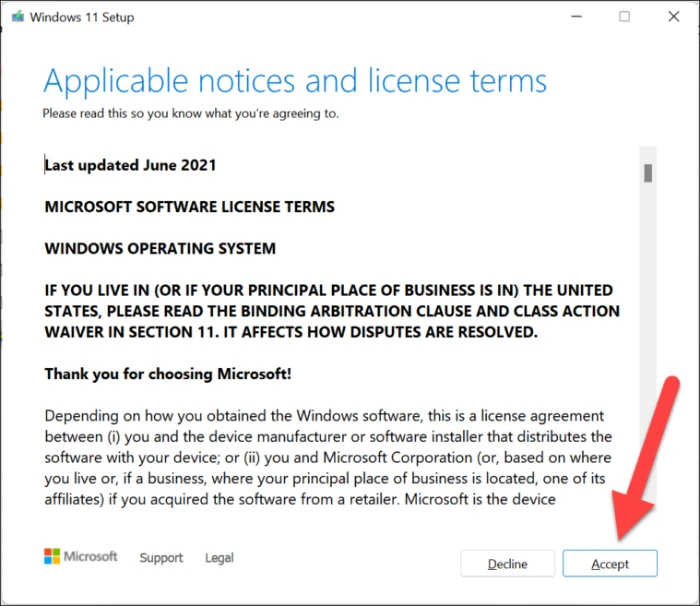Accept the license terms
Screen dimensions: 700x606
coord(610,564)
